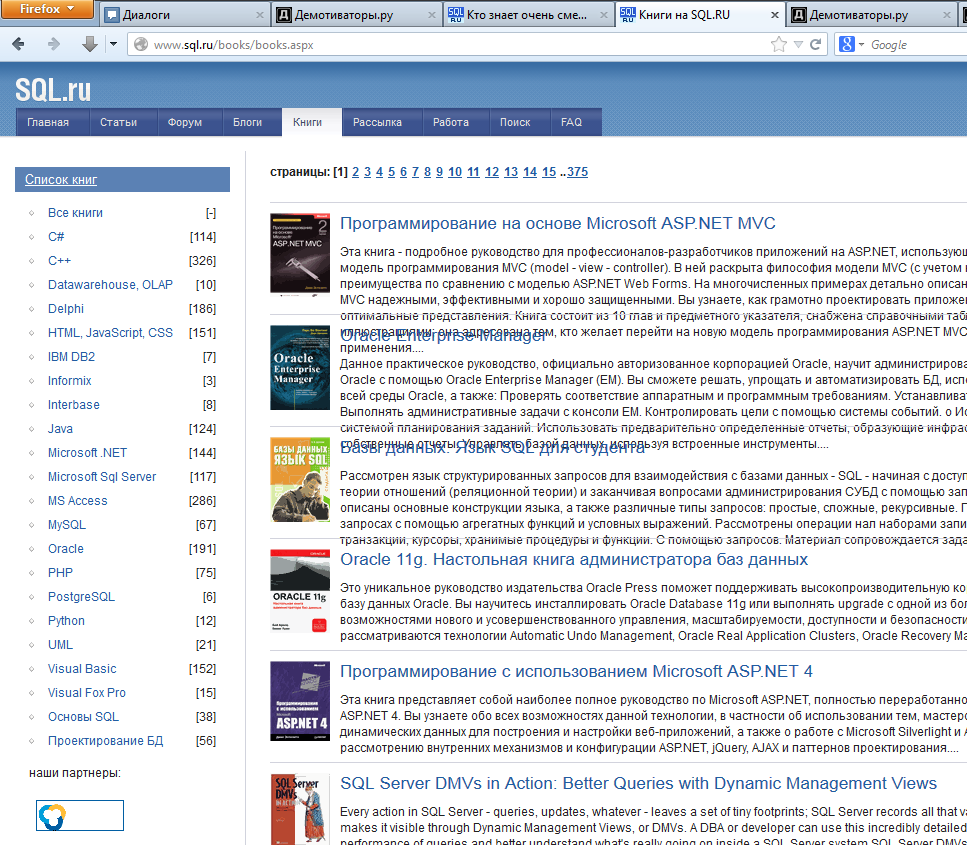Open title Программирование на основе Microsoft ASP.NET MVC
The width and height of the screenshot is (967, 845).
pos(558,223)
